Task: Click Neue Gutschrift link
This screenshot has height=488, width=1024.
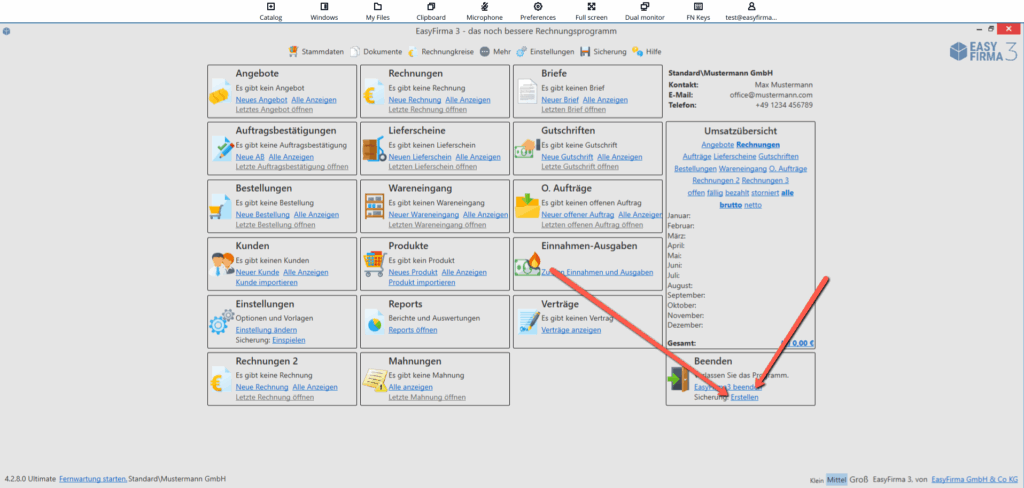Action: tap(567, 157)
